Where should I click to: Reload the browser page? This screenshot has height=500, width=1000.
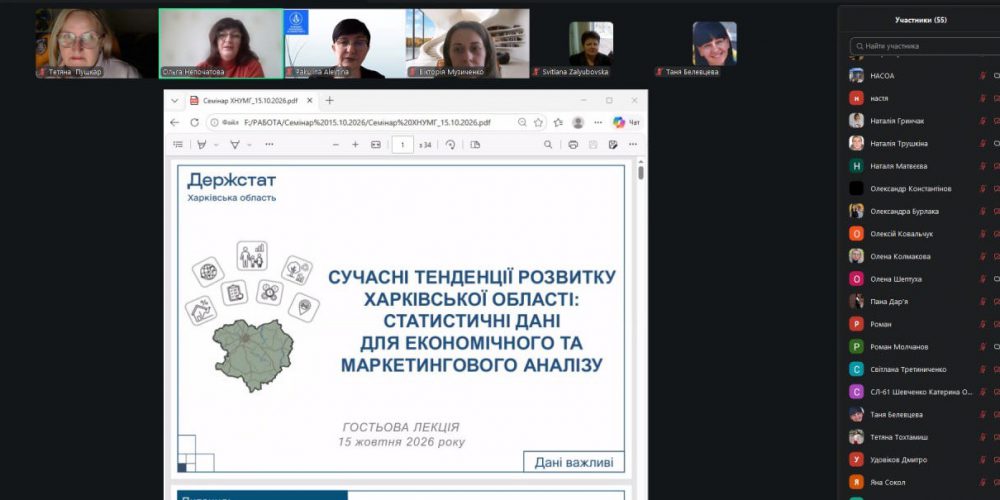click(x=195, y=122)
